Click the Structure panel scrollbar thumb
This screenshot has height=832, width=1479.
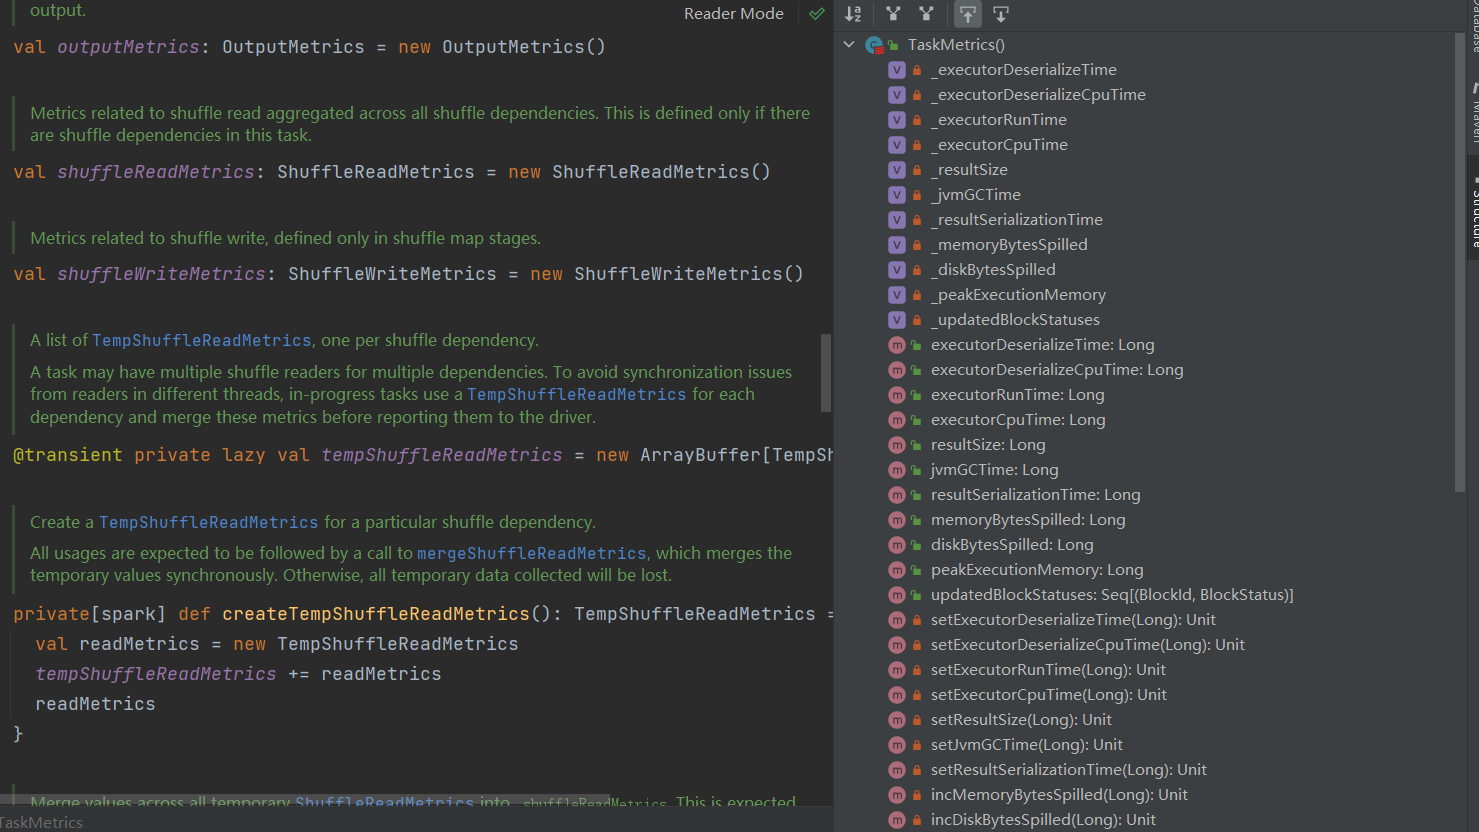pos(1459,262)
